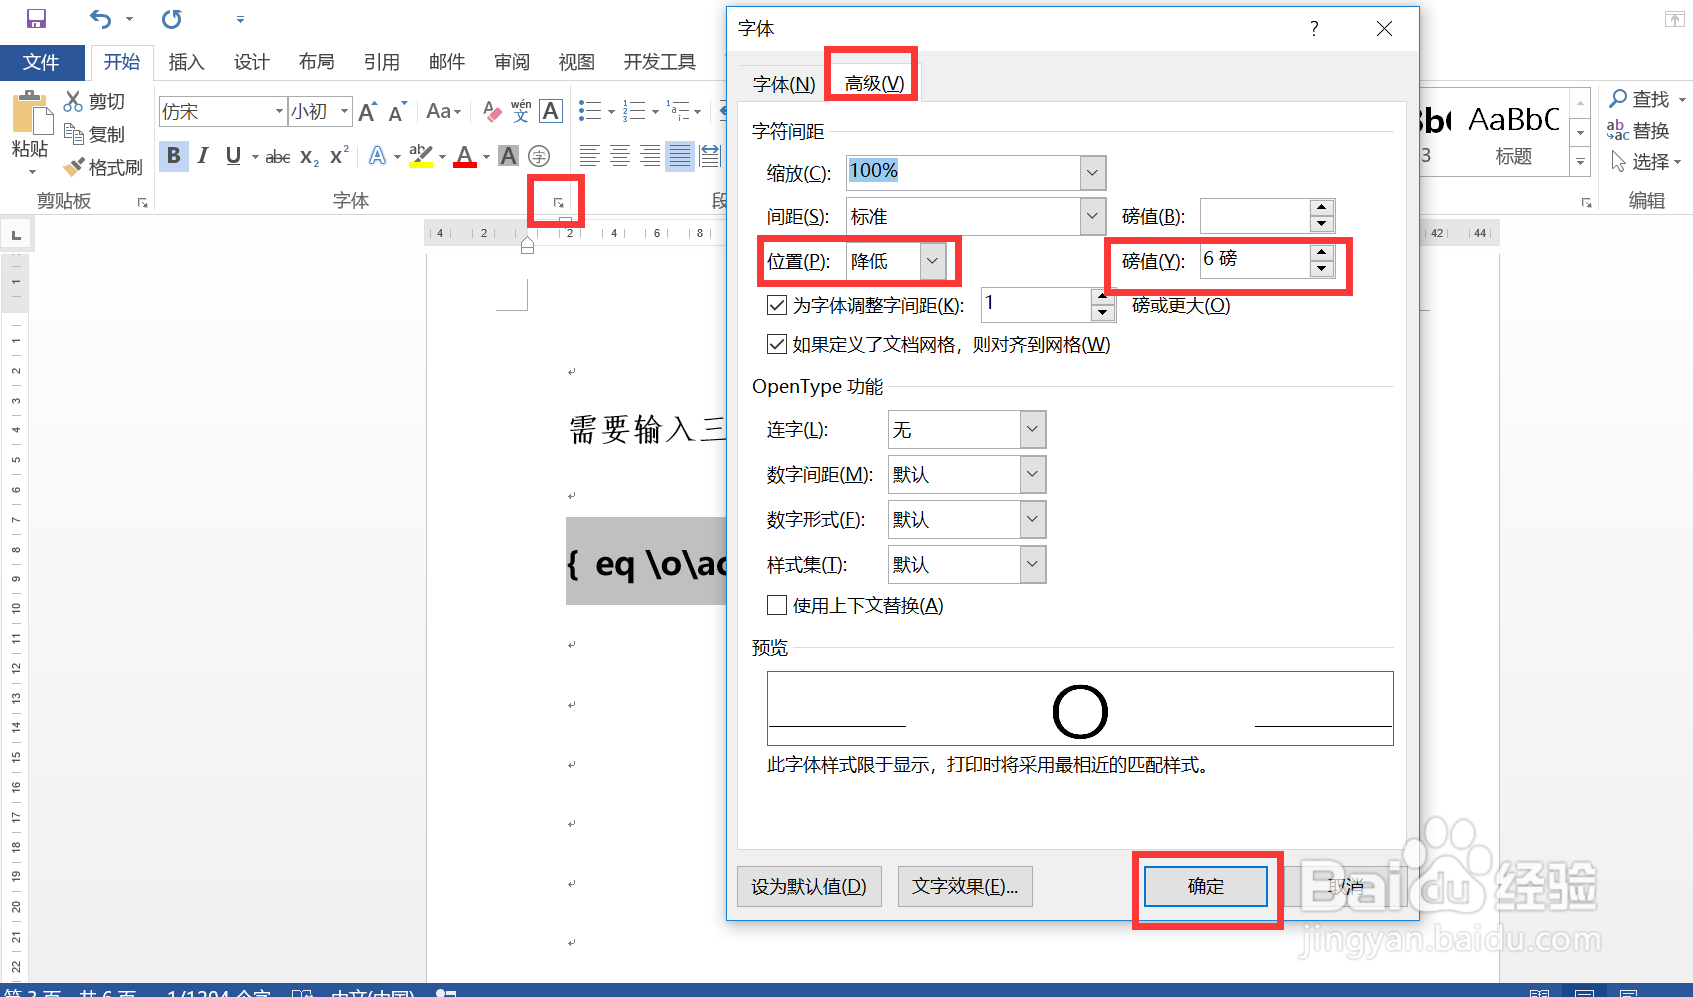The width and height of the screenshot is (1693, 997).
Task: Open the Phonetic Guide tool
Action: click(x=519, y=111)
